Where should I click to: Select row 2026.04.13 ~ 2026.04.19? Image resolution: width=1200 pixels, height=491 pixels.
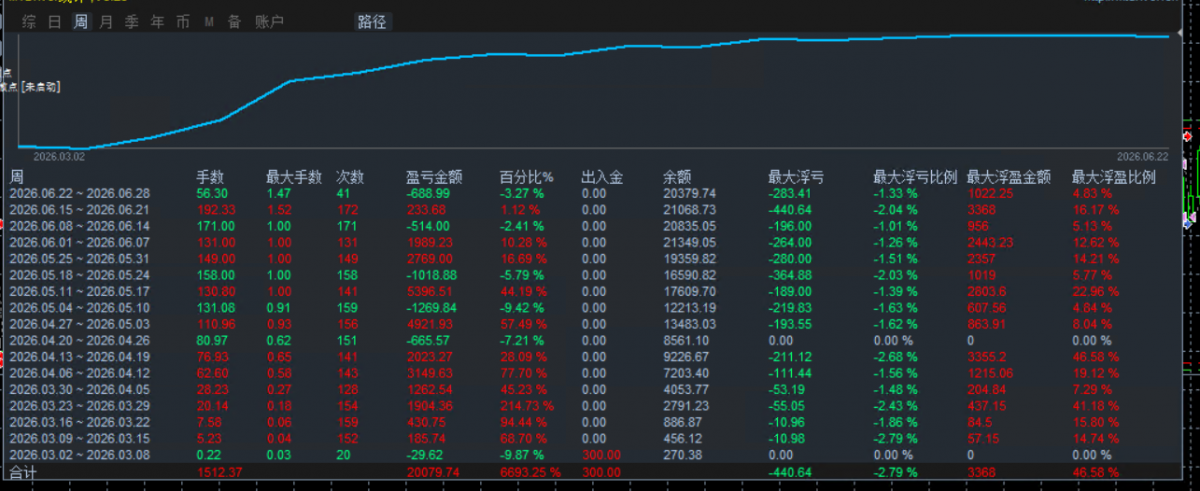[x=590, y=357]
